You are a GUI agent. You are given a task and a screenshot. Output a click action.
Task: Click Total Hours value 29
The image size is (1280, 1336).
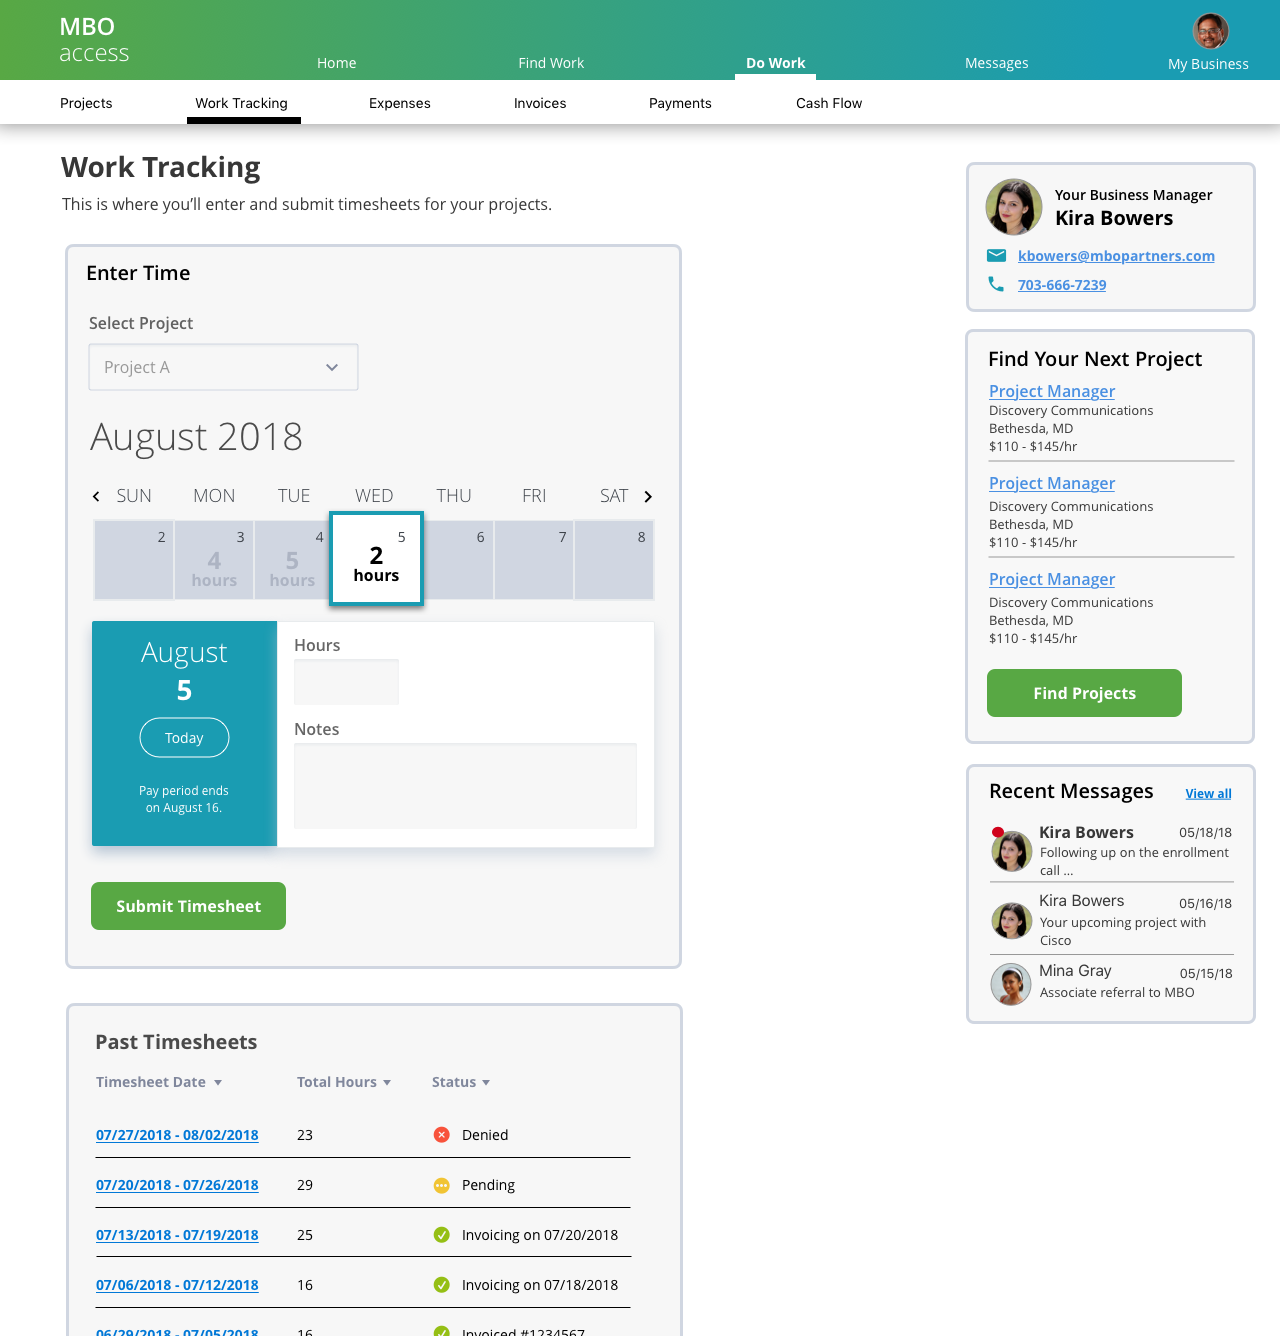[305, 1185]
